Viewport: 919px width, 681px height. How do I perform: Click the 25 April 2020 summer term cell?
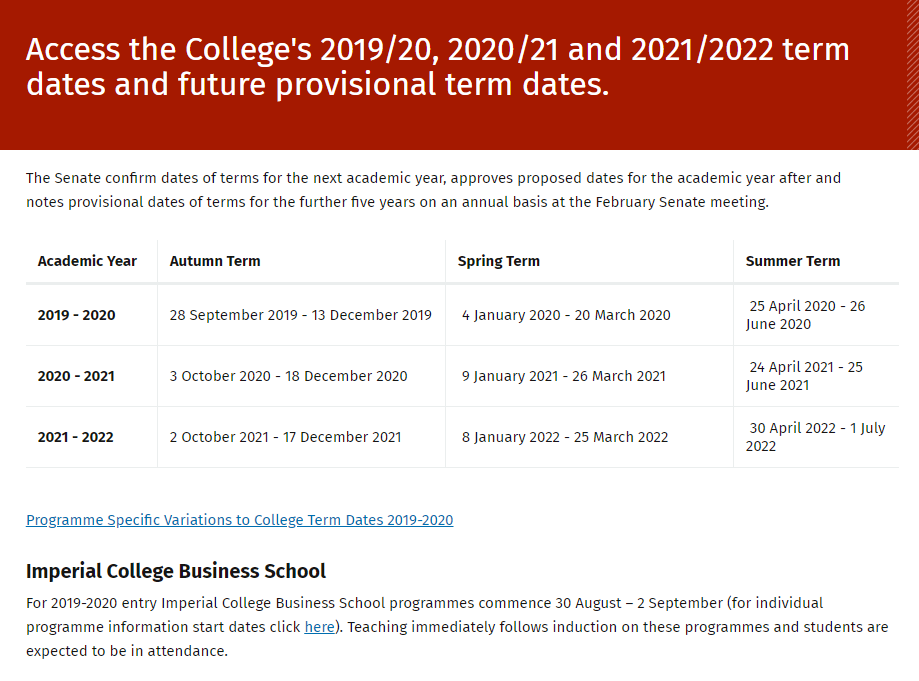805,315
